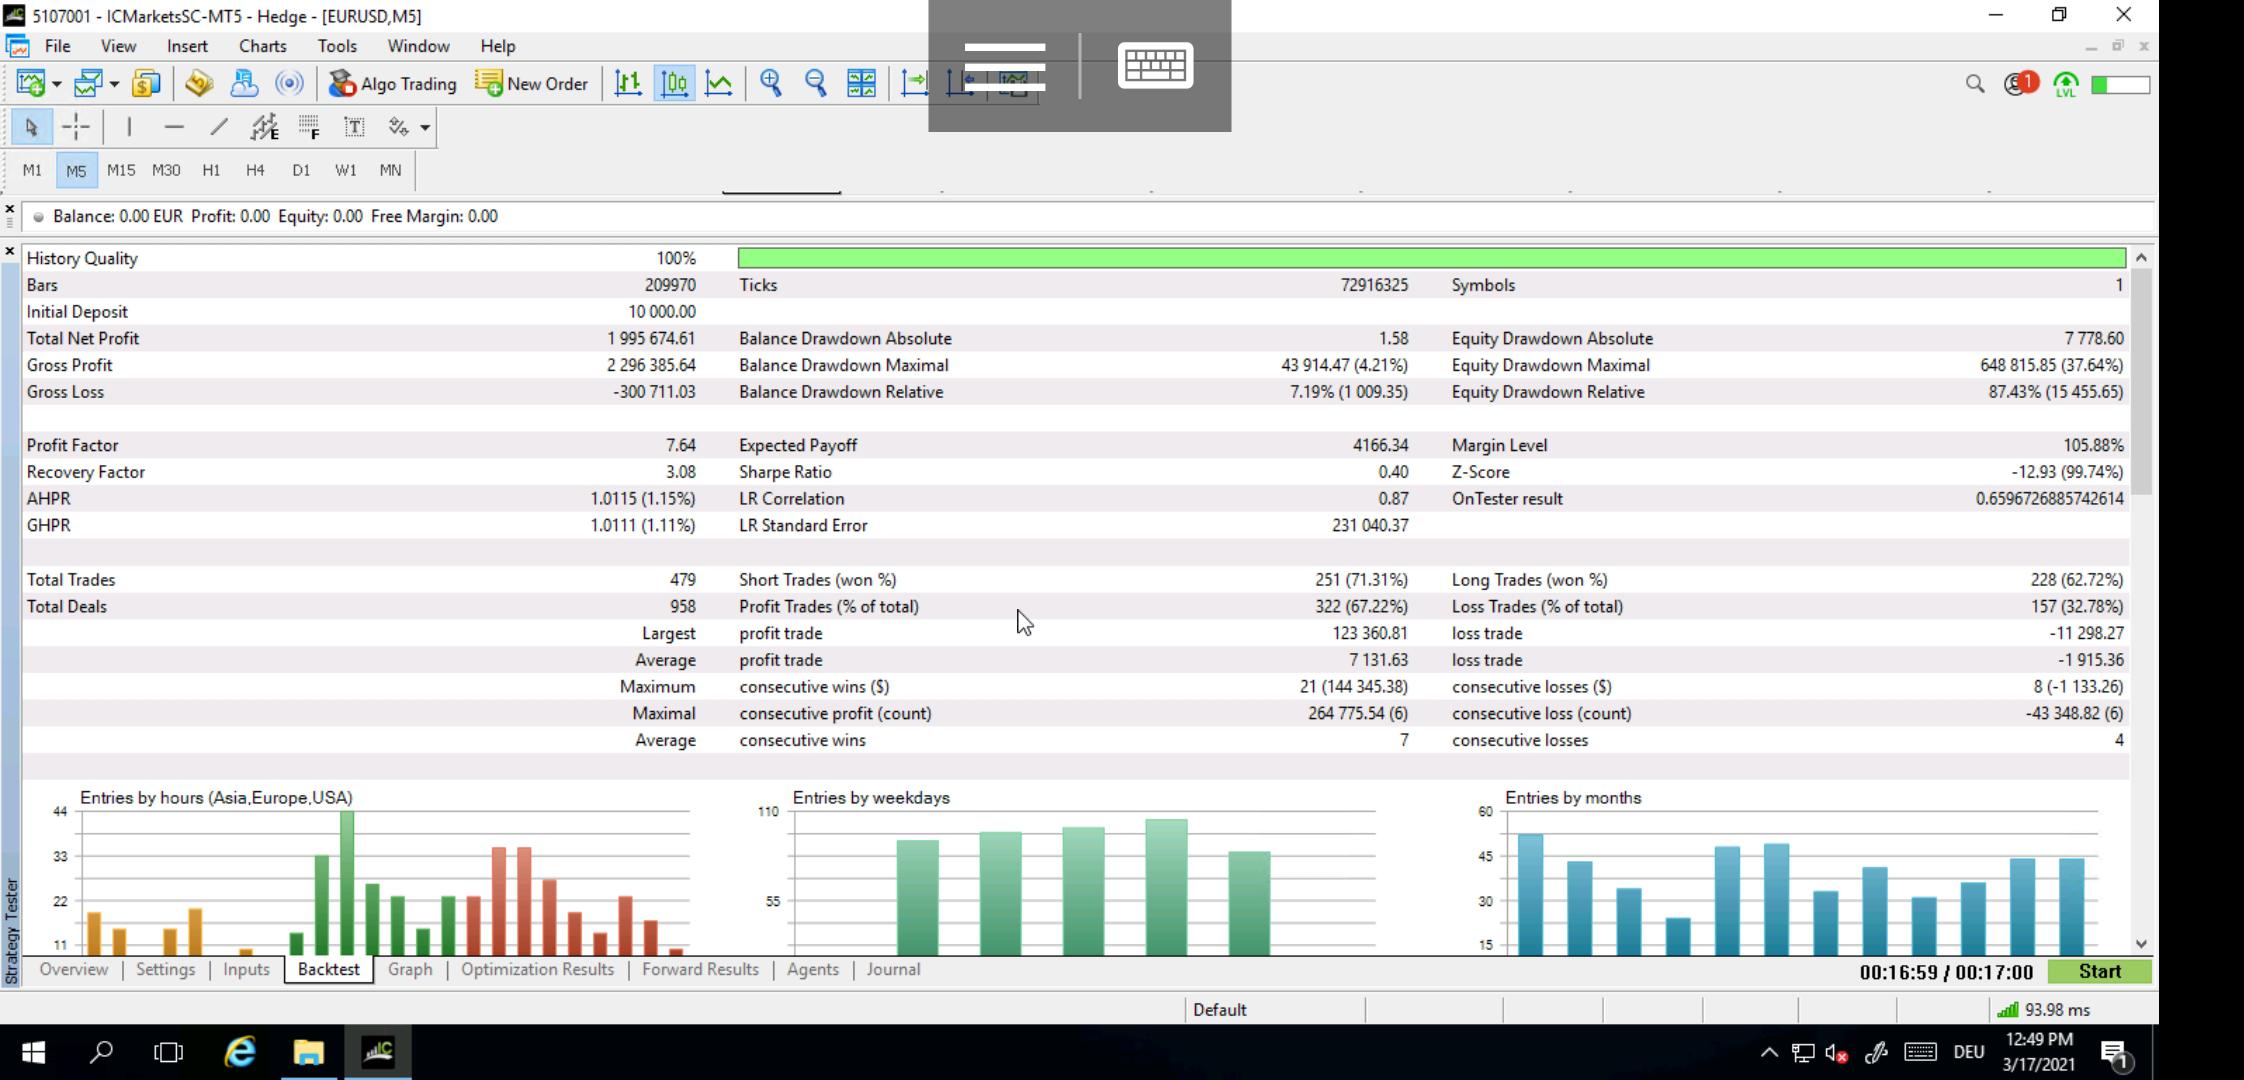This screenshot has width=2244, height=1080.
Task: Open the File menu
Action: pyautogui.click(x=58, y=46)
